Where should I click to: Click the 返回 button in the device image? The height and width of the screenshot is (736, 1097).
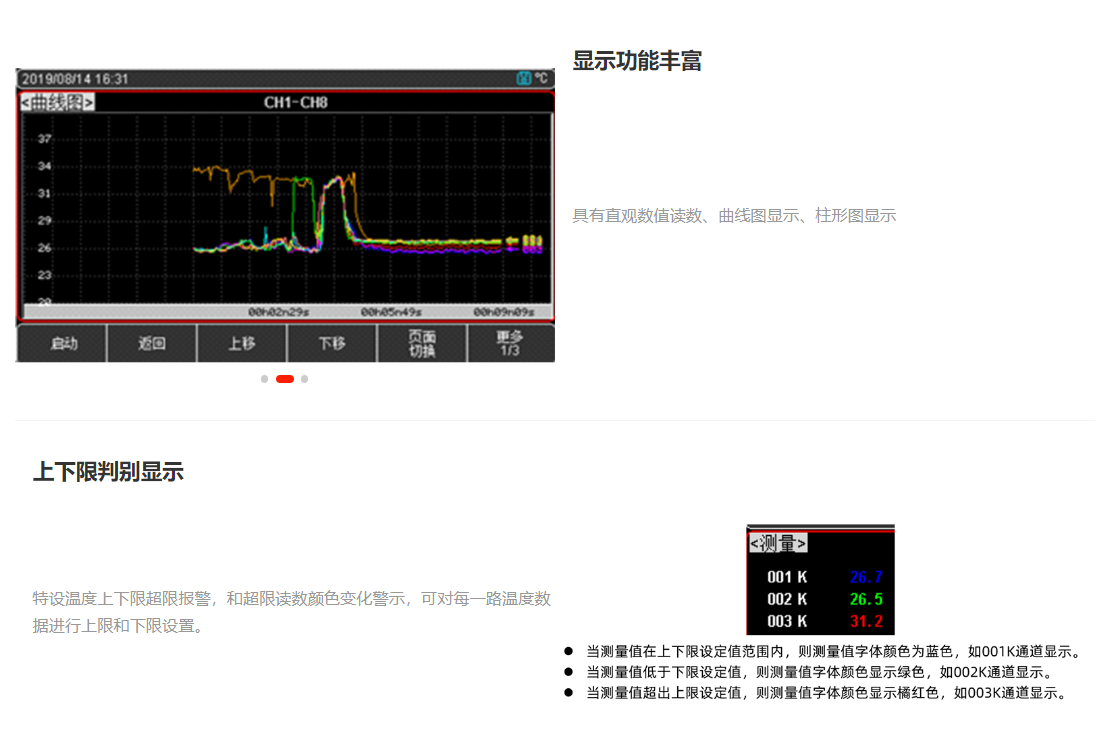point(152,344)
